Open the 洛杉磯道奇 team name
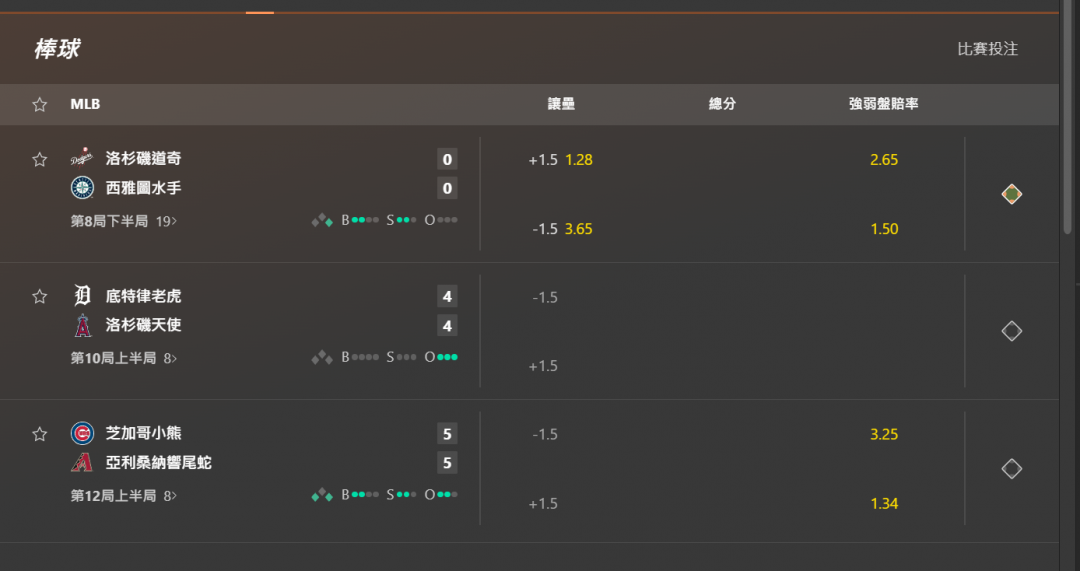The height and width of the screenshot is (571, 1080). [143, 158]
